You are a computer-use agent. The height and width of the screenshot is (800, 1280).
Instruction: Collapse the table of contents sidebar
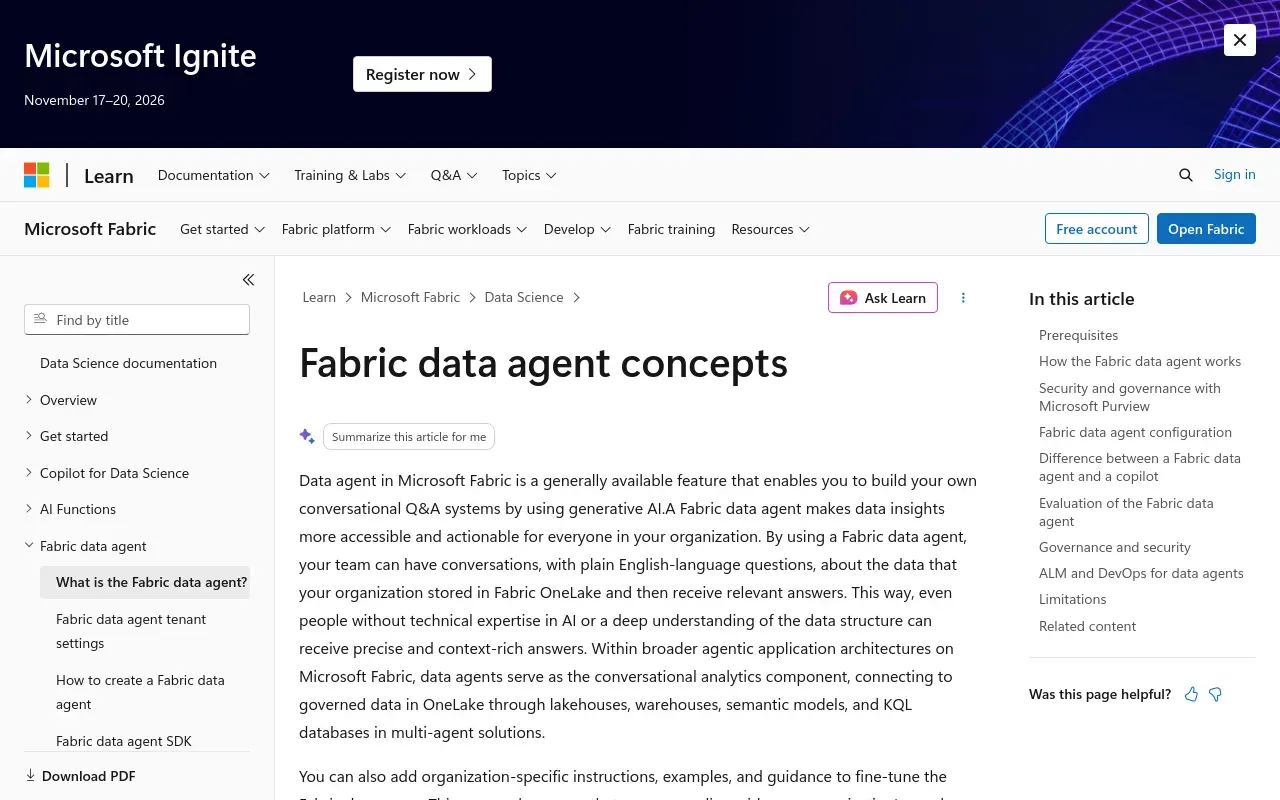248,280
